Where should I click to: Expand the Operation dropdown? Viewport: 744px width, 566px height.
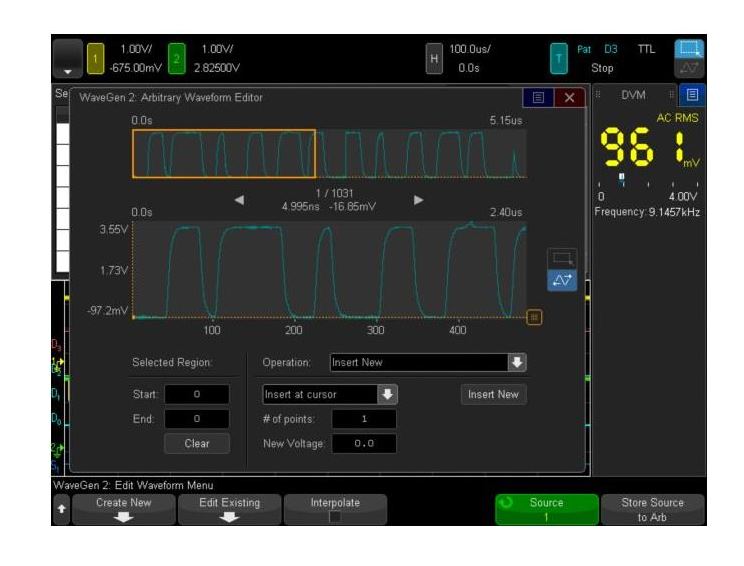coord(517,362)
